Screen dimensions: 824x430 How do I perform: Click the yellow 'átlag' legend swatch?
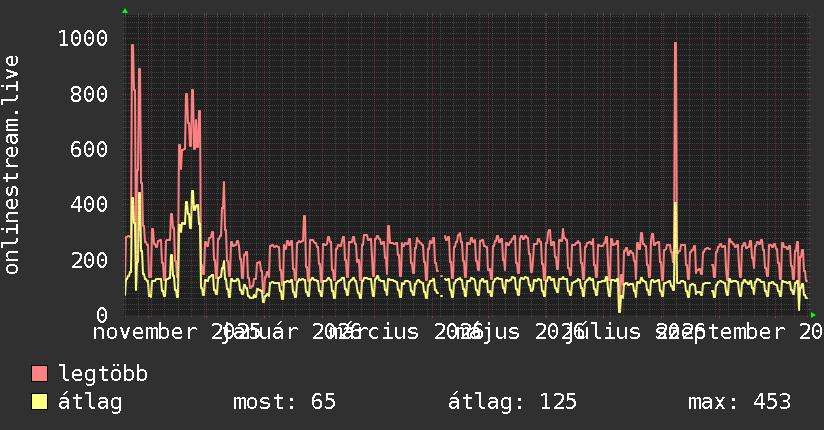[x=39, y=402]
